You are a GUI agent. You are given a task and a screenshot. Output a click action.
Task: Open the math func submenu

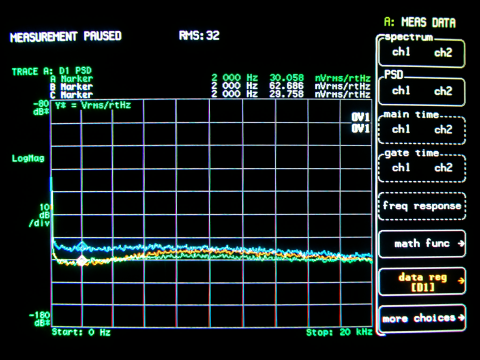pos(422,244)
